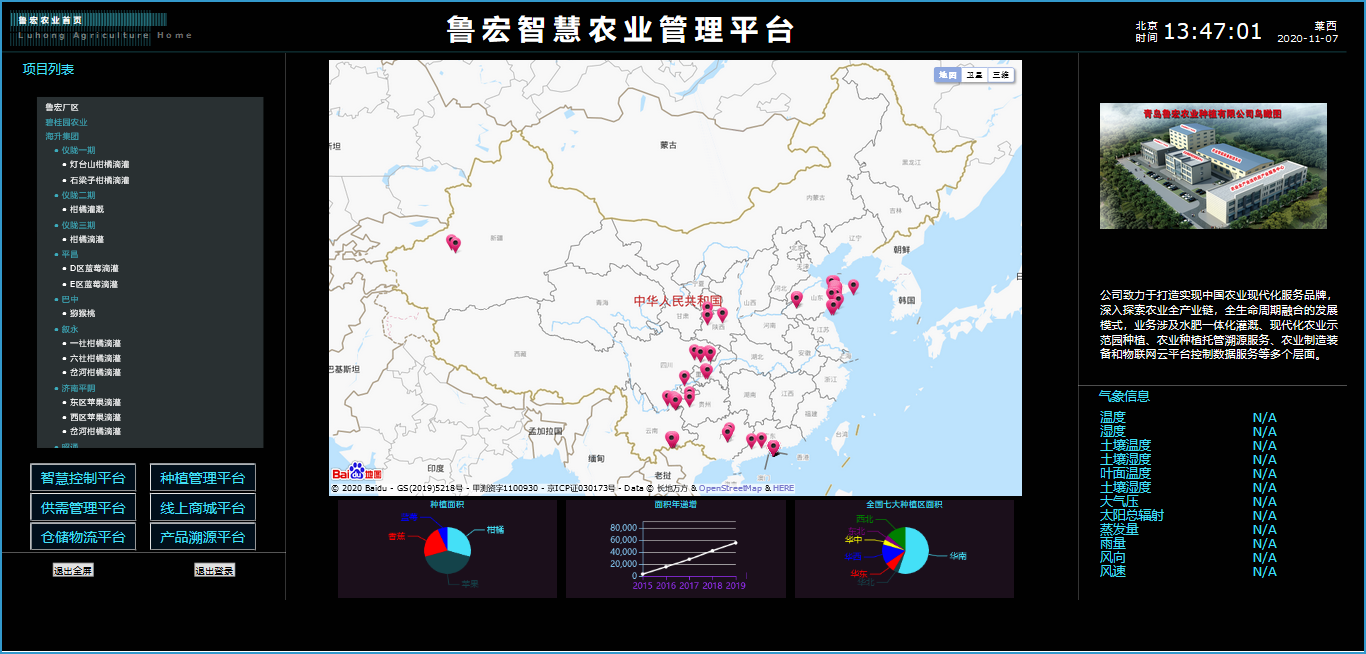Click the map pin in Yunnan south

671,438
